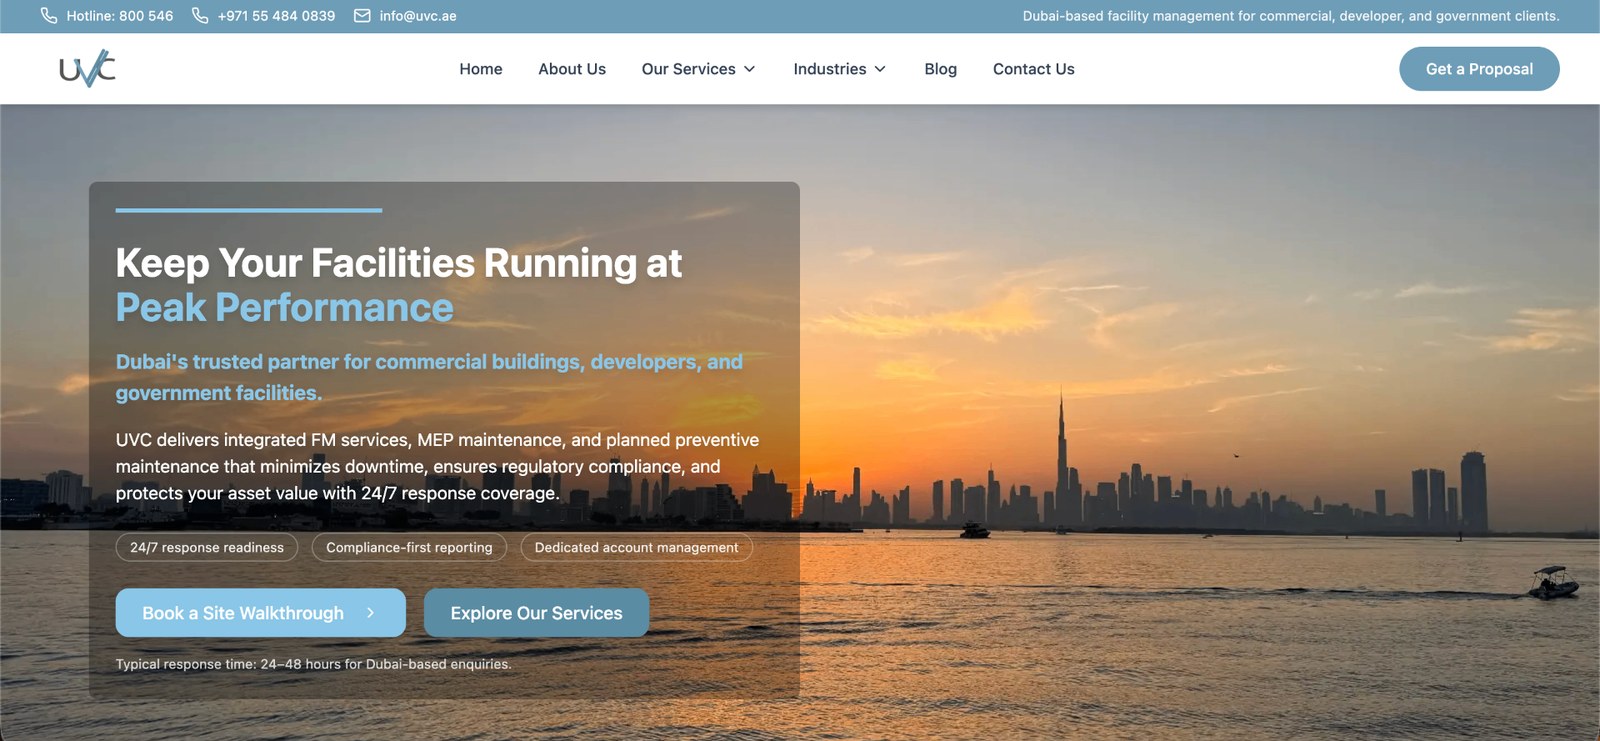Click the Peak Performance heading text
1600x741 pixels.
(x=284, y=308)
